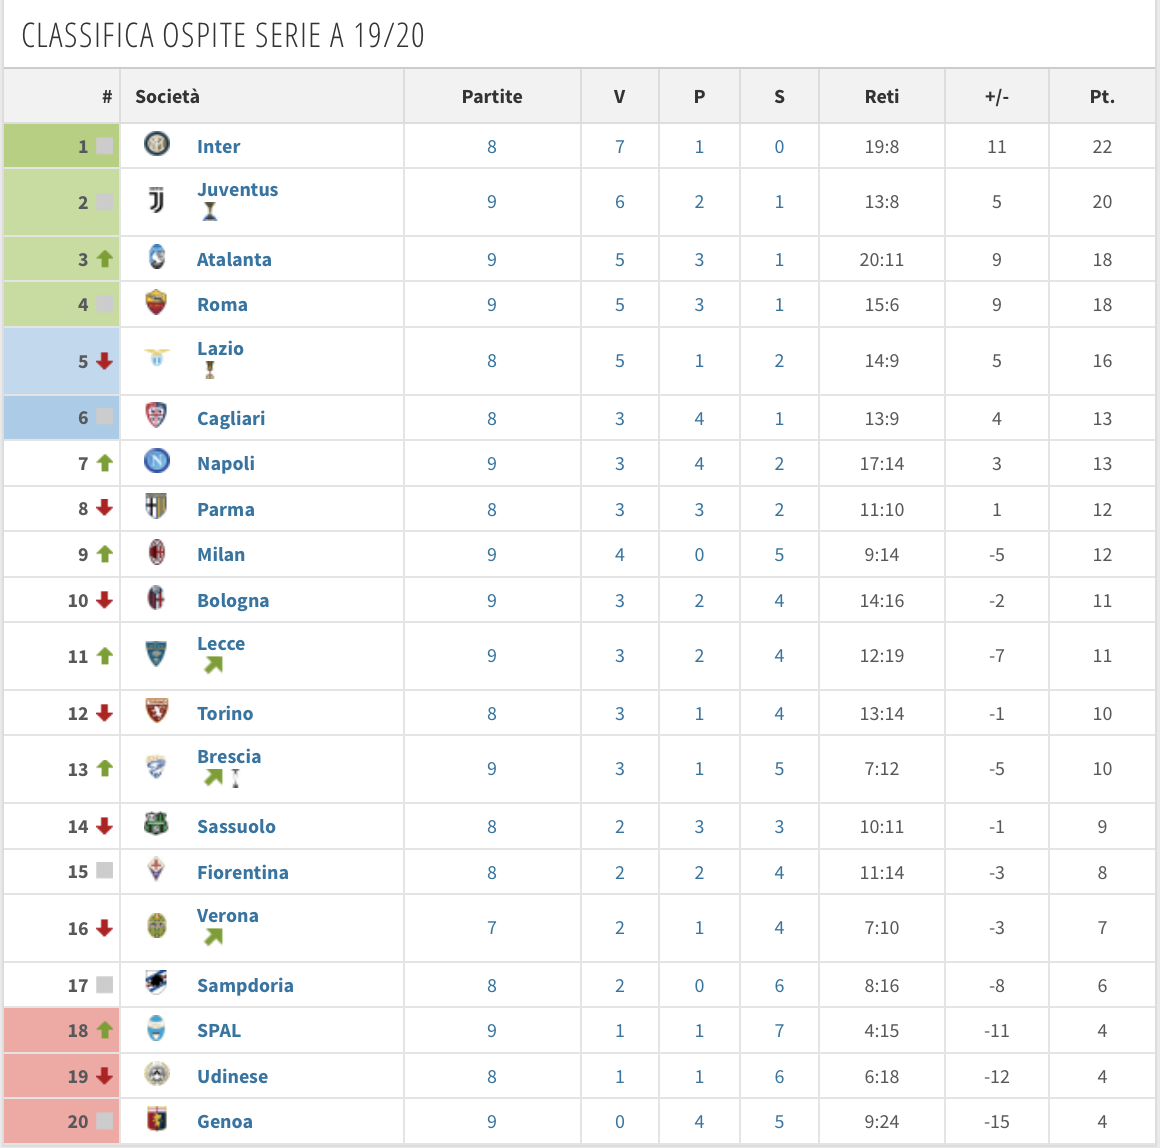Click the Napoli club badge

pos(157,462)
